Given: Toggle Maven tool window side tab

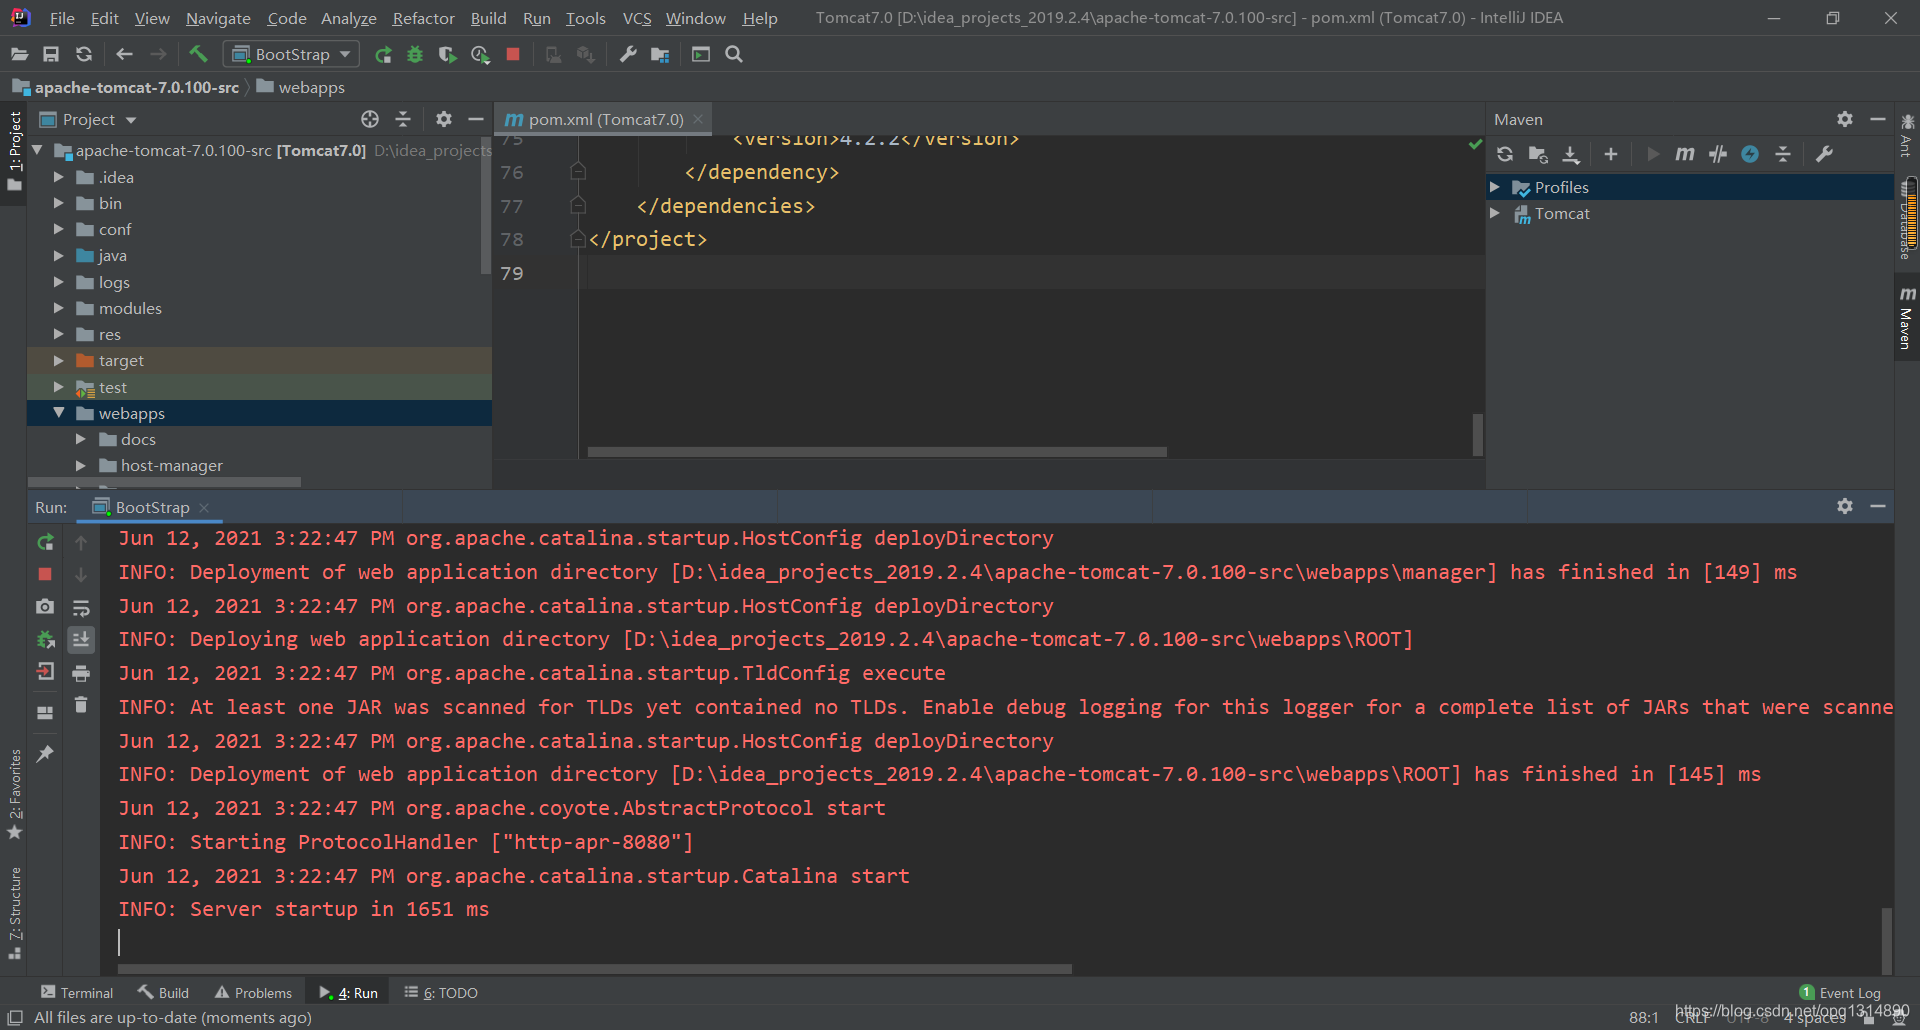Looking at the screenshot, I should [1907, 318].
